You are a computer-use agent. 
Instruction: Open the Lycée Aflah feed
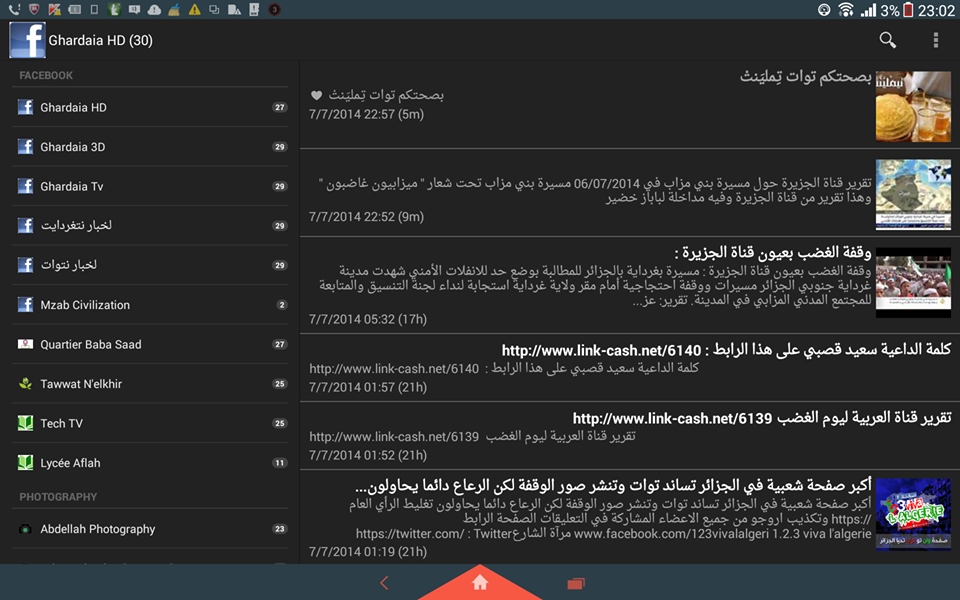point(150,463)
